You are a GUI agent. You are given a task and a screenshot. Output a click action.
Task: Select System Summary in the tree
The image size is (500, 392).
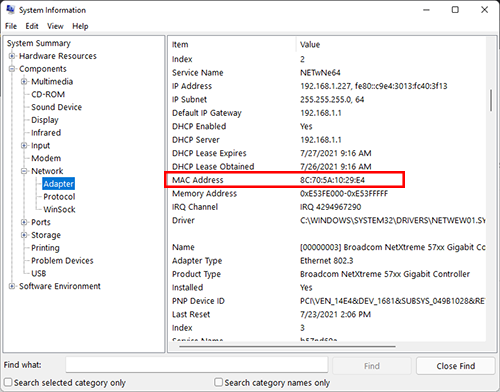(39, 43)
